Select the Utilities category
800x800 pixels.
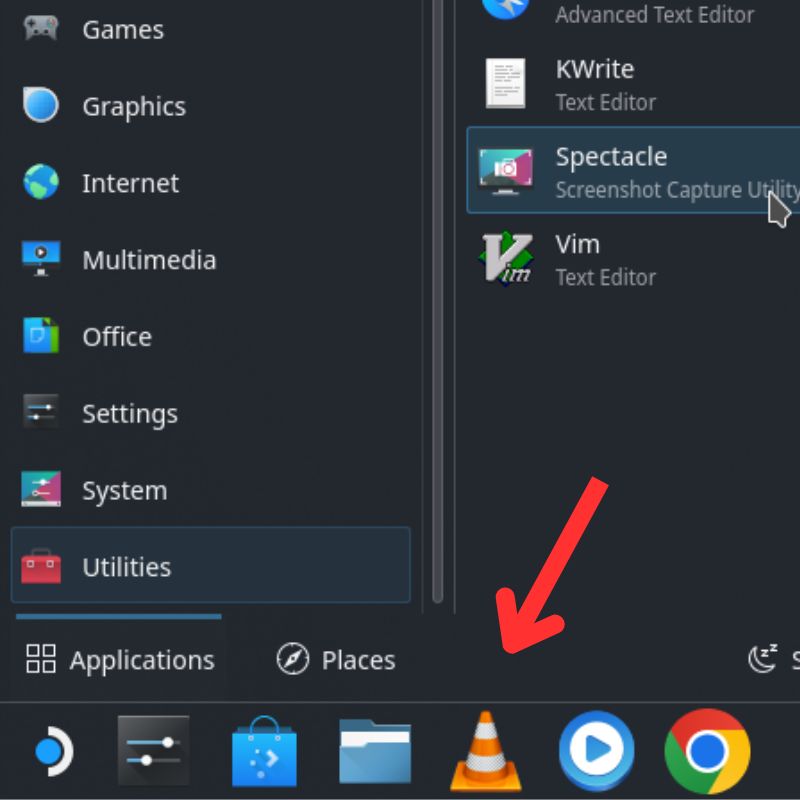tap(210, 565)
